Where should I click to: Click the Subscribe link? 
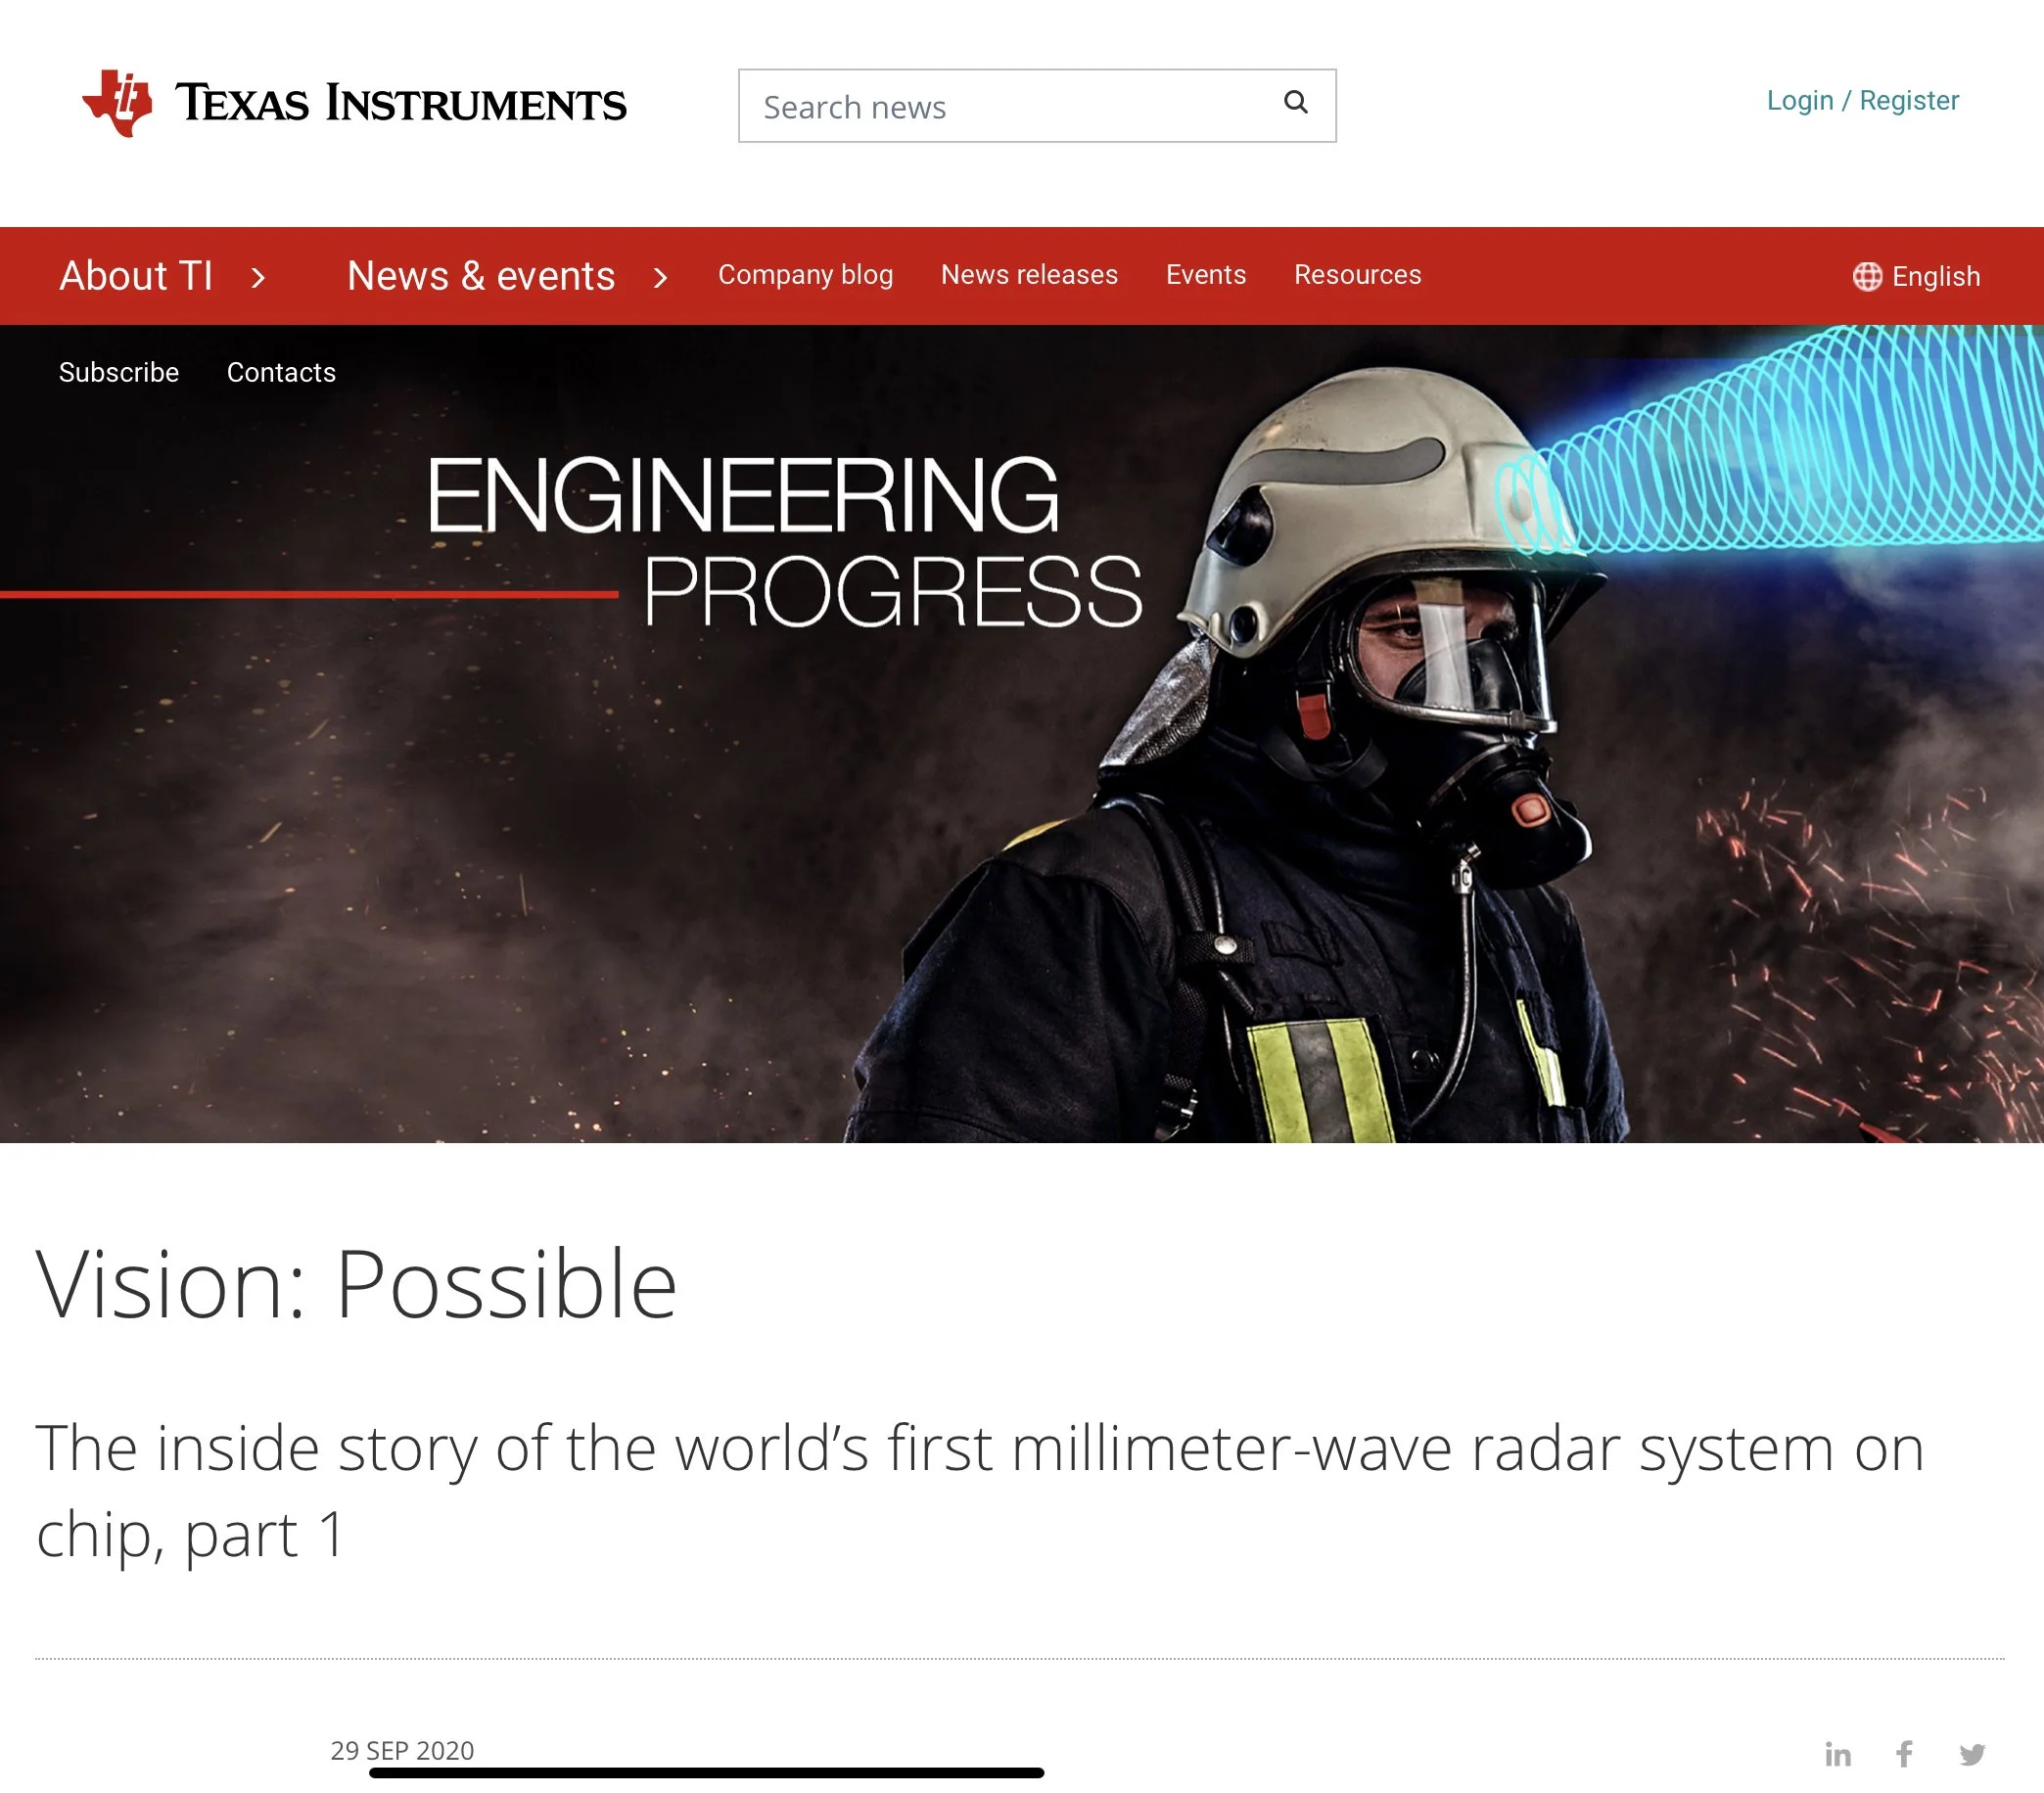coord(119,373)
